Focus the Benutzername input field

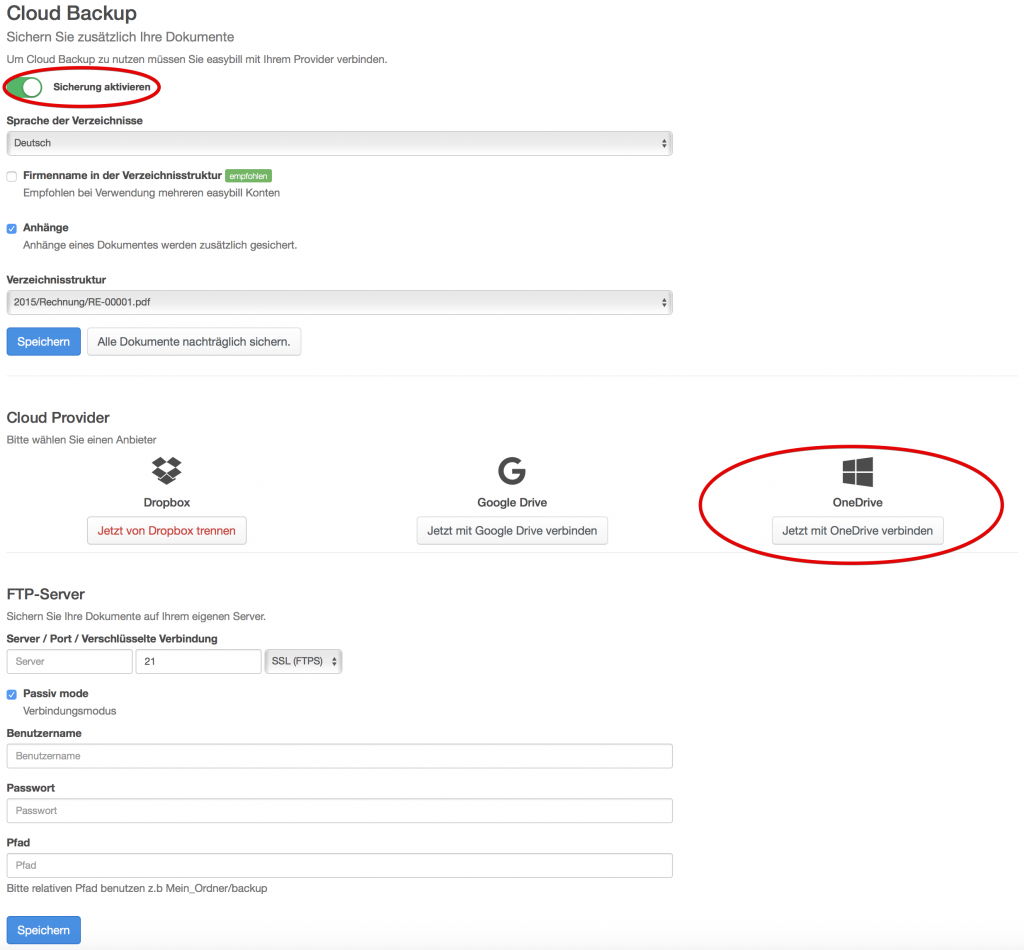pos(340,756)
